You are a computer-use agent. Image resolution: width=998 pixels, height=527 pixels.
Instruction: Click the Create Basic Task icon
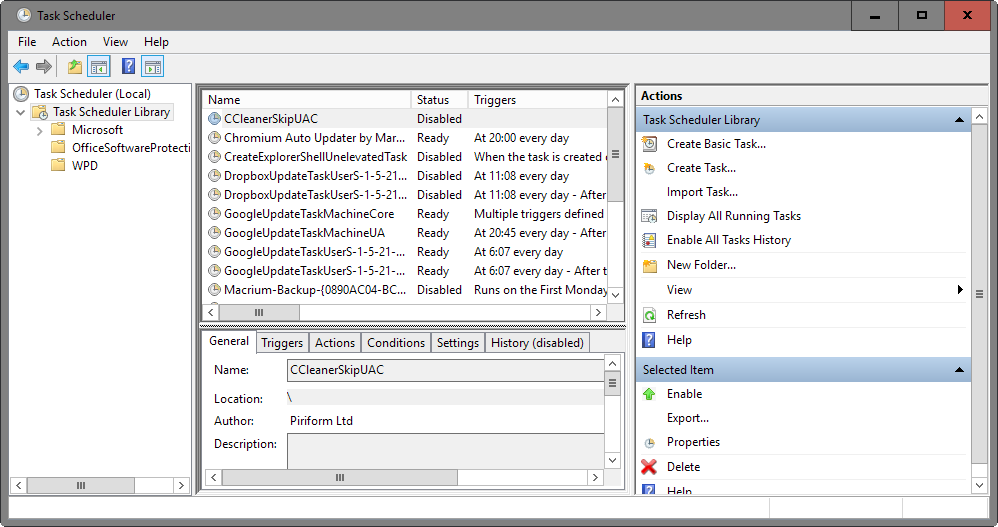[650, 144]
